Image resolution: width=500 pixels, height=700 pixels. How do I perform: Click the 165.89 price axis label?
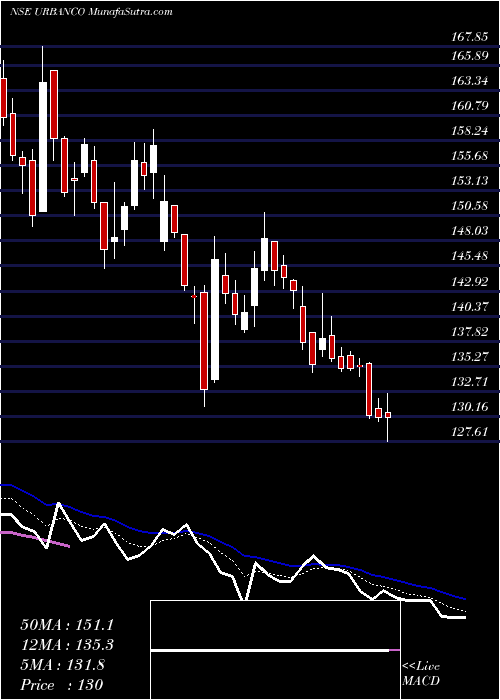tap(469, 56)
